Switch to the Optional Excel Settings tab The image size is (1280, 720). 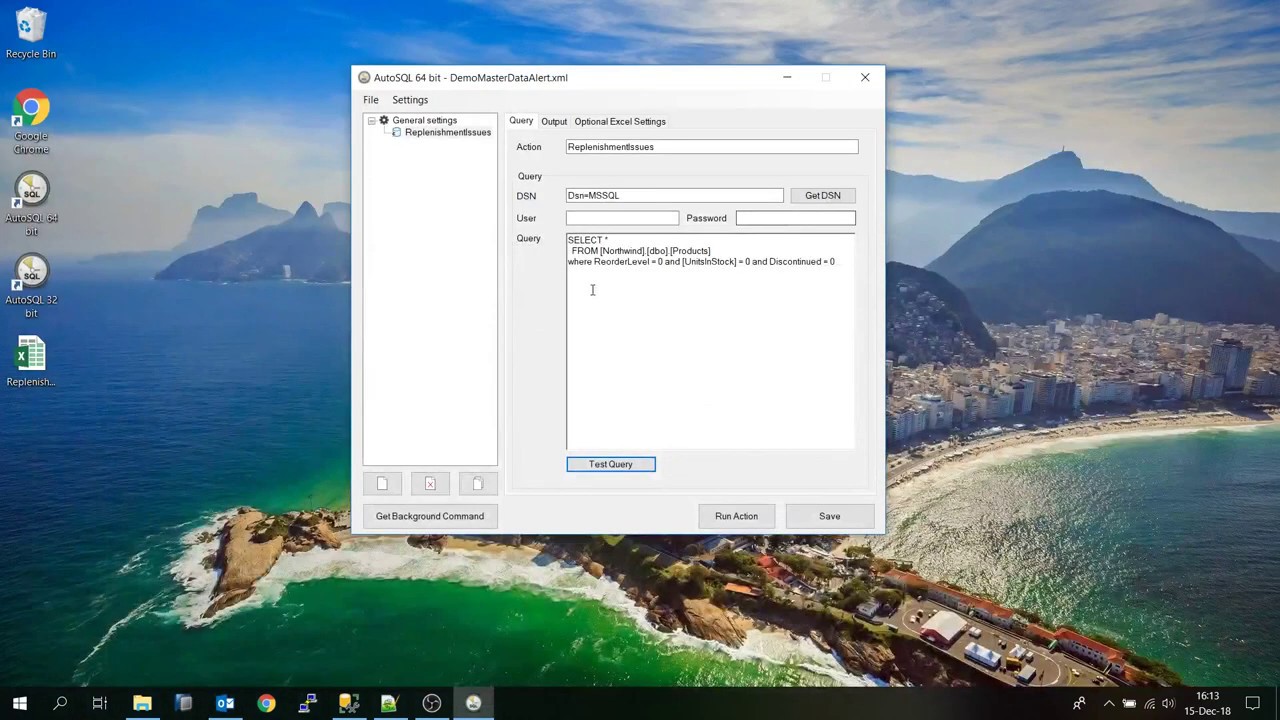tap(620, 122)
